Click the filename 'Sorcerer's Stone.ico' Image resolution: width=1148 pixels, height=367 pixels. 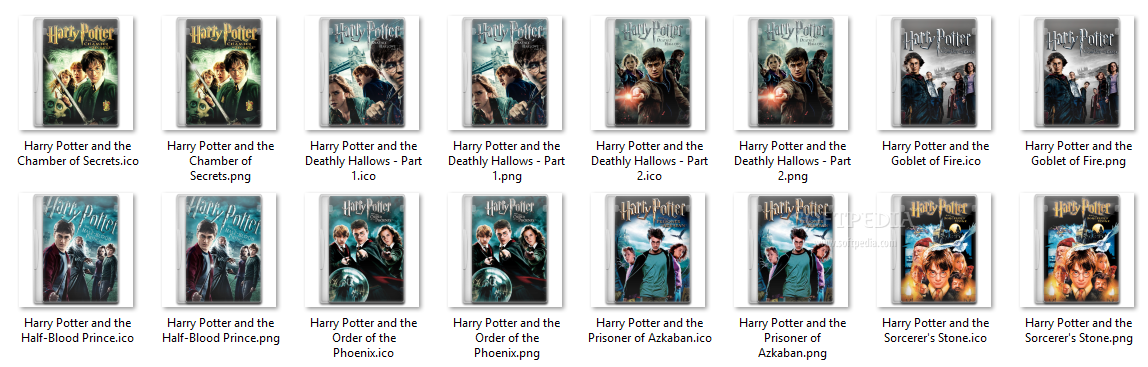tap(936, 330)
